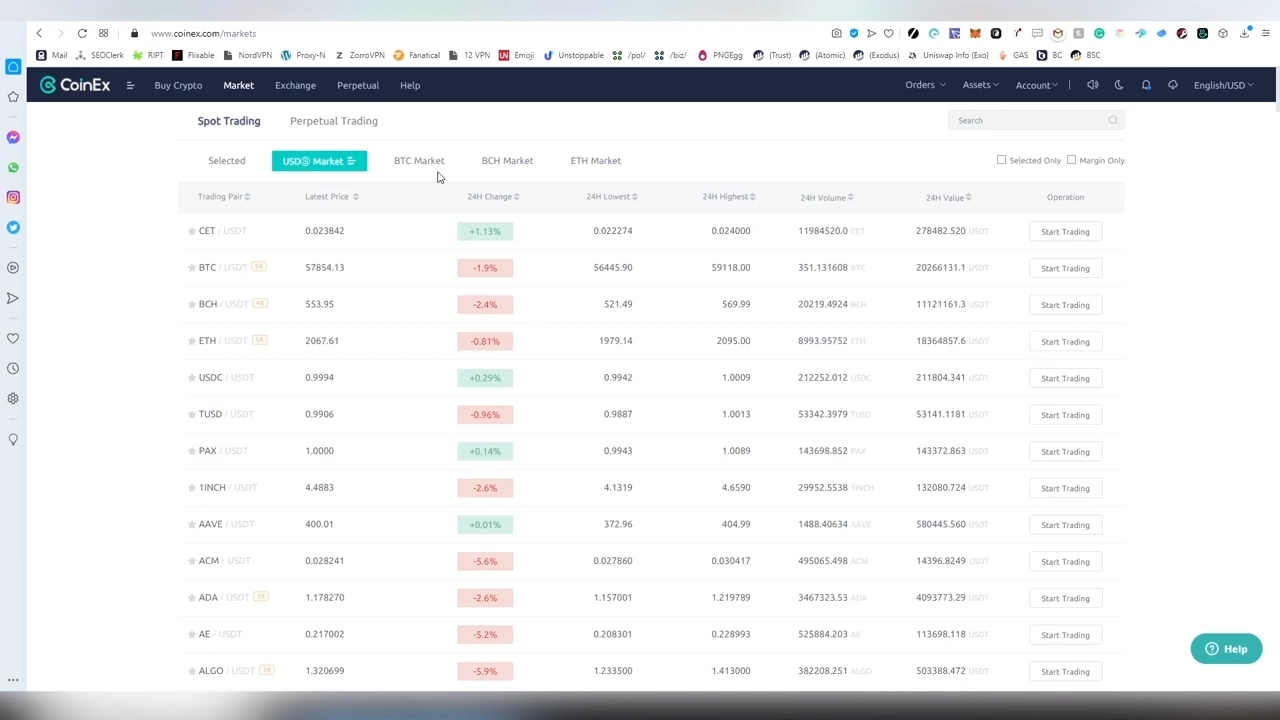Open notifications bell in CoinEx header

[1146, 85]
